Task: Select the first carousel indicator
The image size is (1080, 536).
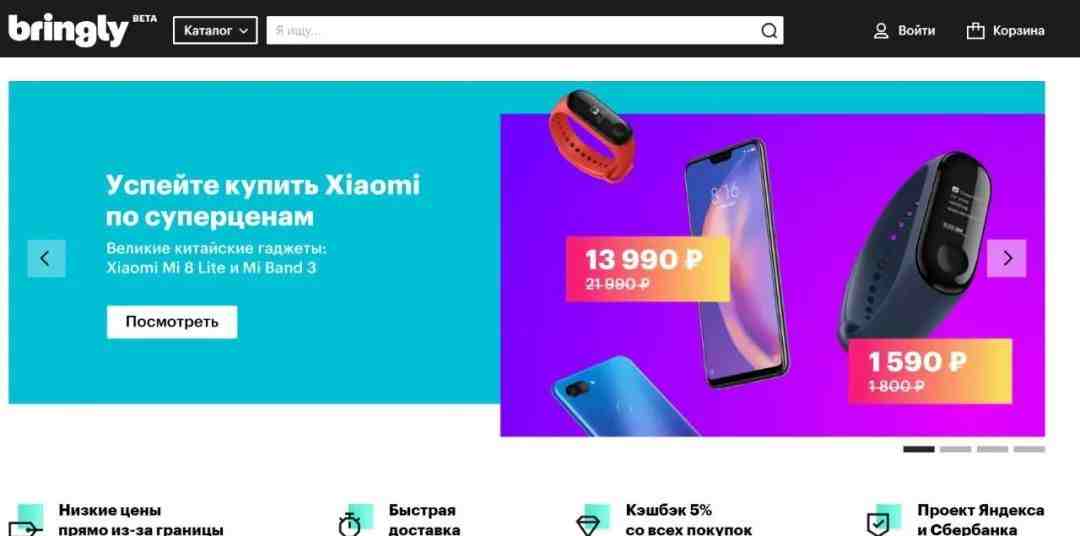Action: pyautogui.click(x=919, y=449)
